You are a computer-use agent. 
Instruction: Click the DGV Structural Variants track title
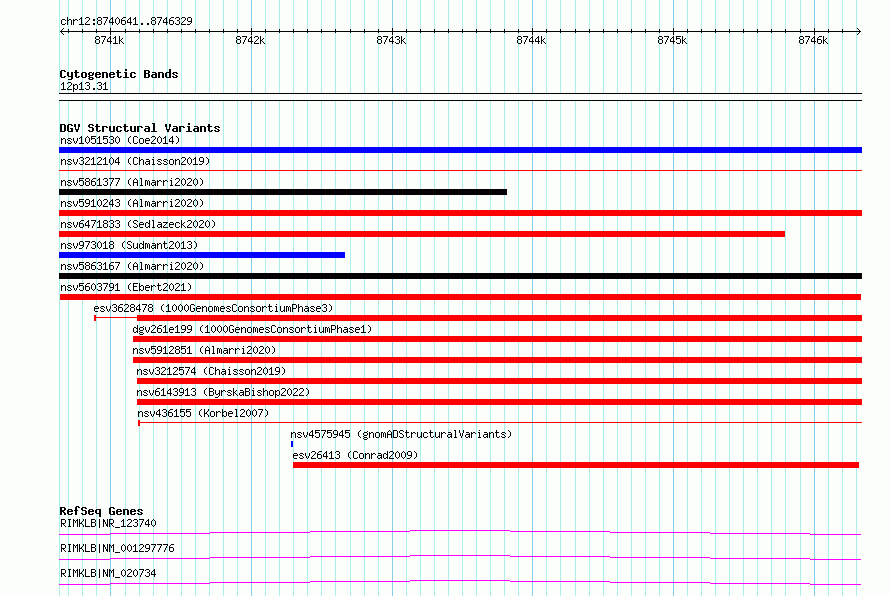140,128
